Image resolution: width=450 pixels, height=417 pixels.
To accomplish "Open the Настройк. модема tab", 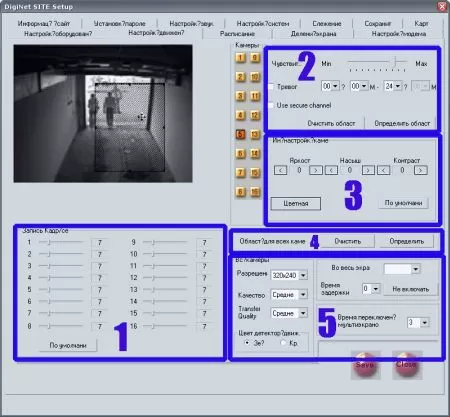I will [x=399, y=34].
